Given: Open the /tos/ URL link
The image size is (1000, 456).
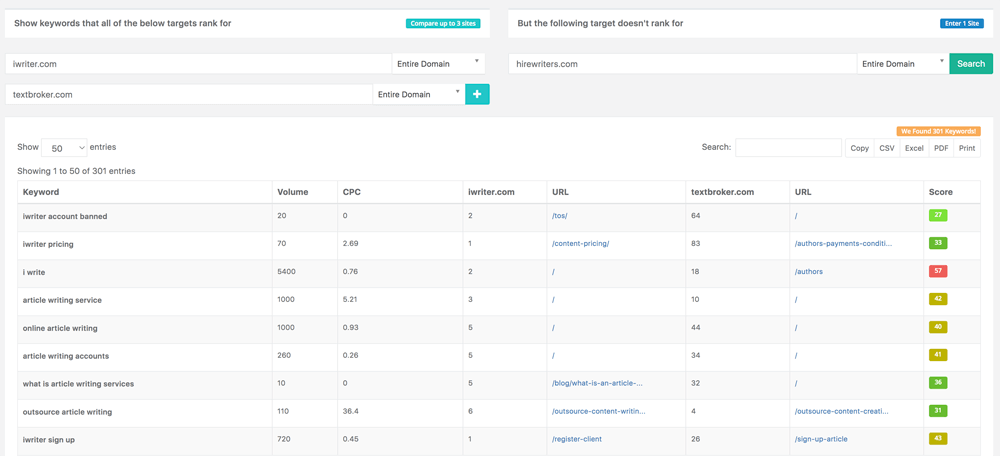Looking at the screenshot, I should 559,216.
